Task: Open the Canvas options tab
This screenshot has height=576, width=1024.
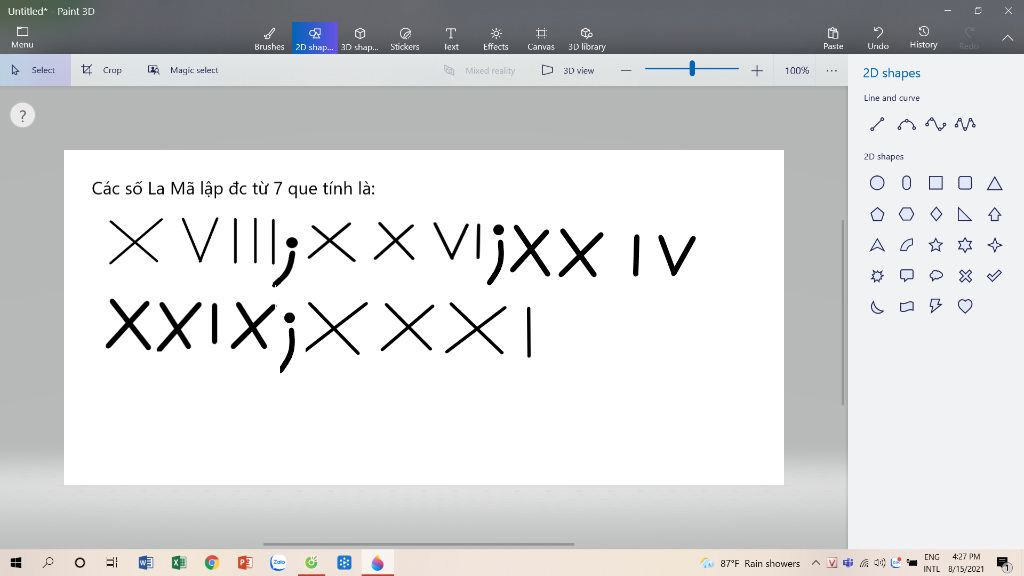Action: (x=541, y=39)
